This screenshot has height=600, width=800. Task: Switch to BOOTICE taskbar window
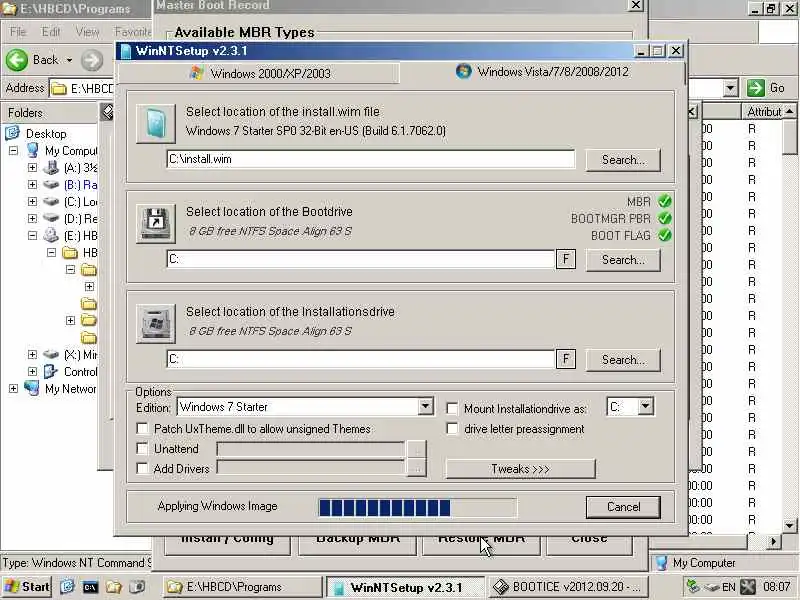pyautogui.click(x=568, y=587)
